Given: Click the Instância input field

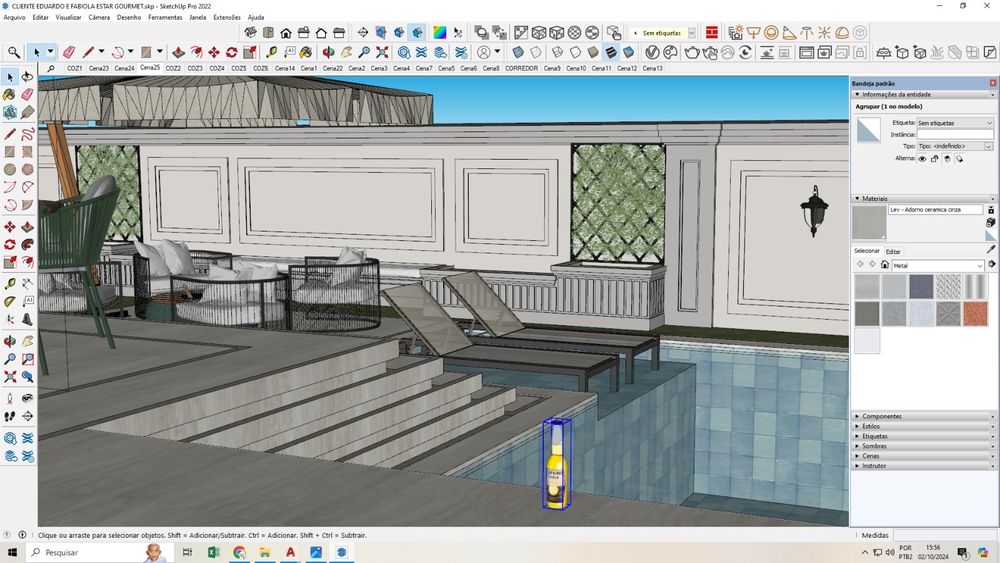Looking at the screenshot, I should tap(955, 134).
